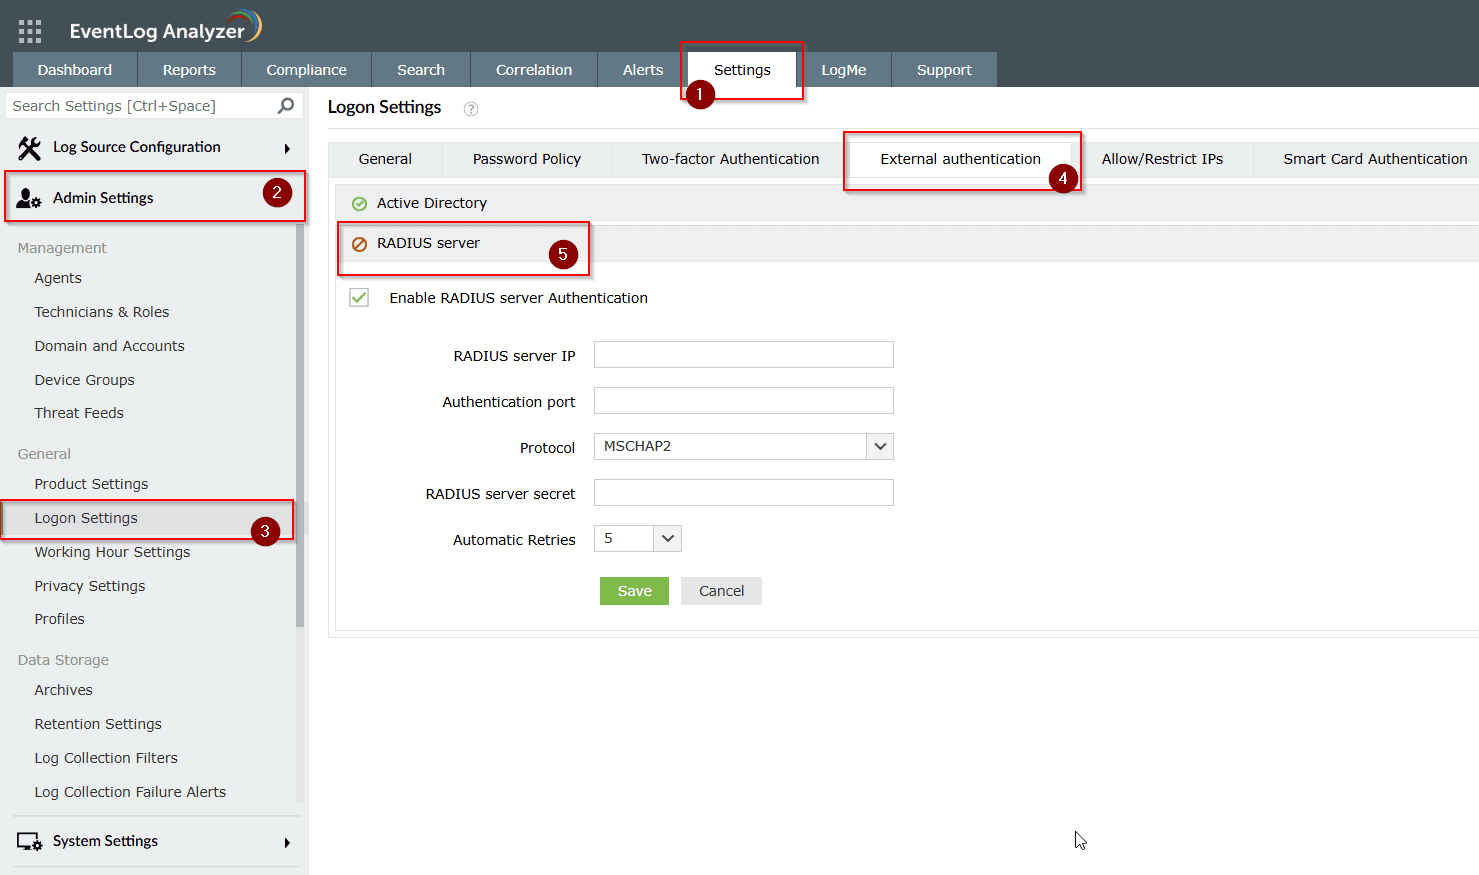This screenshot has height=875, width=1479.
Task: Click the RADIUS server disabled status icon
Action: (x=360, y=244)
